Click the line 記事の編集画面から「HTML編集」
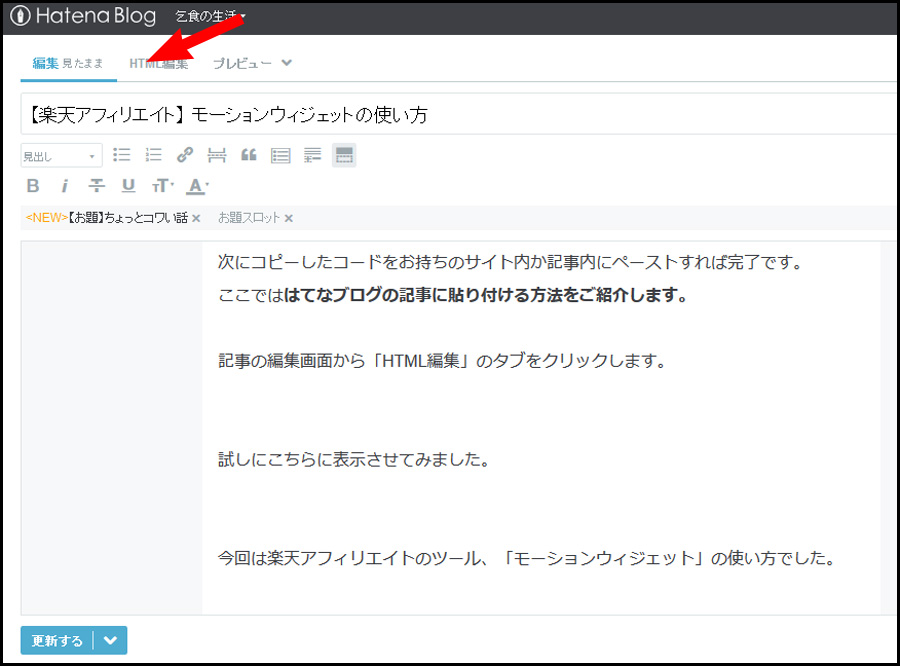900x666 pixels. 441,361
